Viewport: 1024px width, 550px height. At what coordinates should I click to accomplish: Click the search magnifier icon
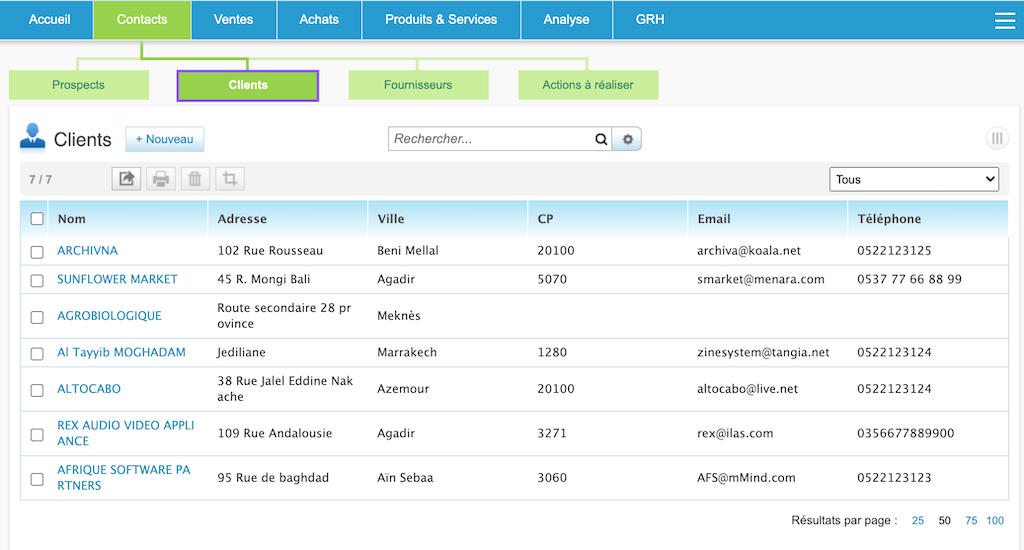pos(601,140)
